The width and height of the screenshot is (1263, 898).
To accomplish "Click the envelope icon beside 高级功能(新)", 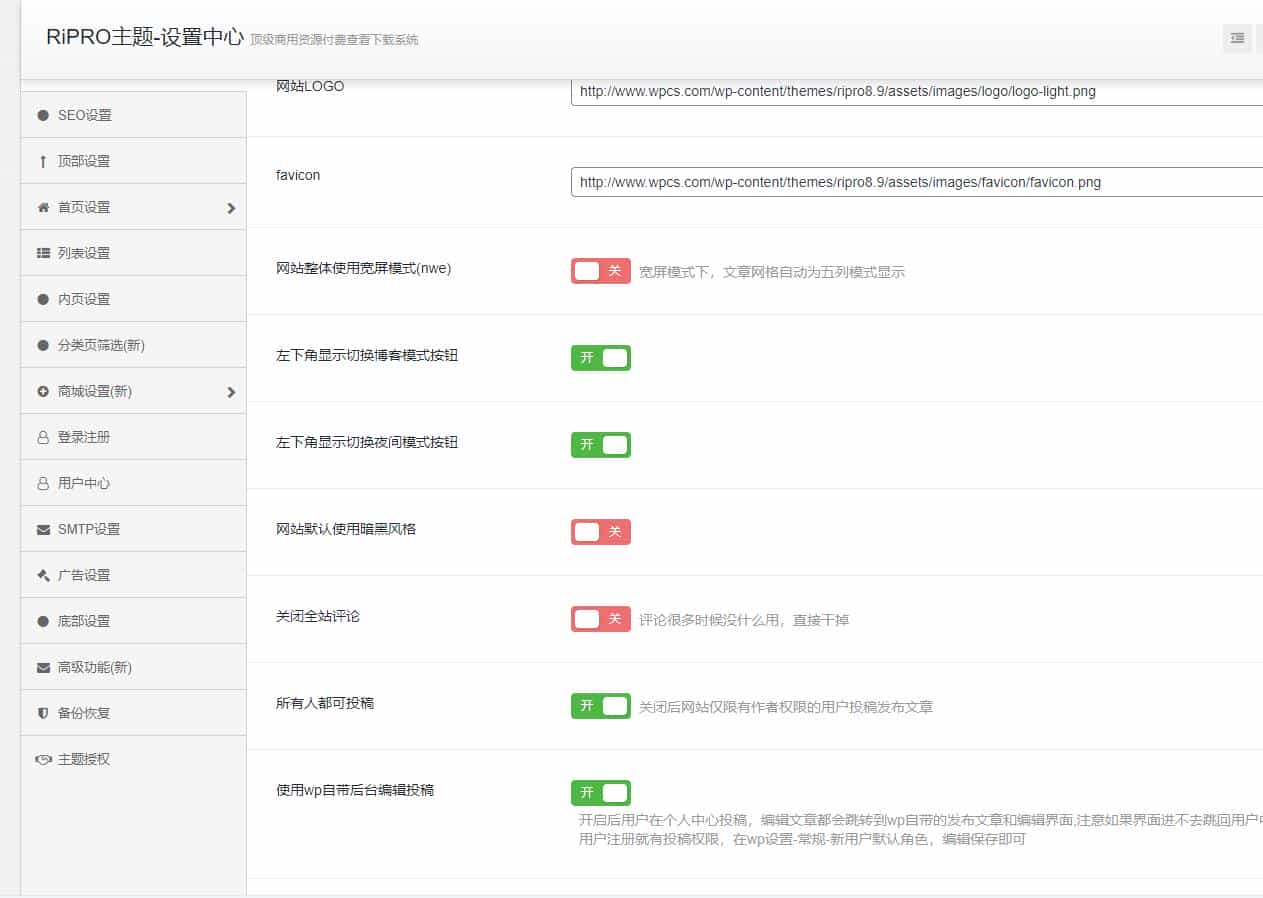I will tap(43, 667).
